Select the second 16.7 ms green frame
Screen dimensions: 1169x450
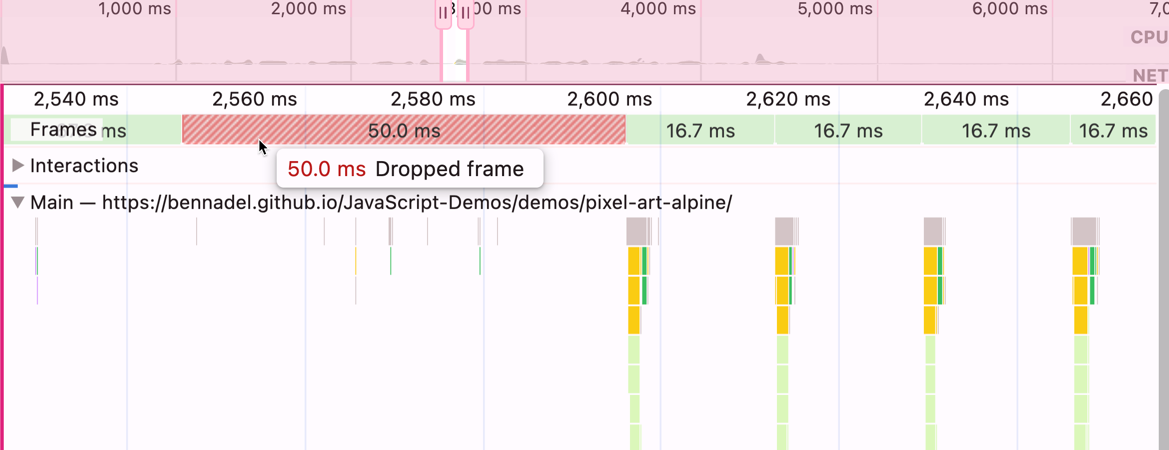pyautogui.click(x=848, y=130)
